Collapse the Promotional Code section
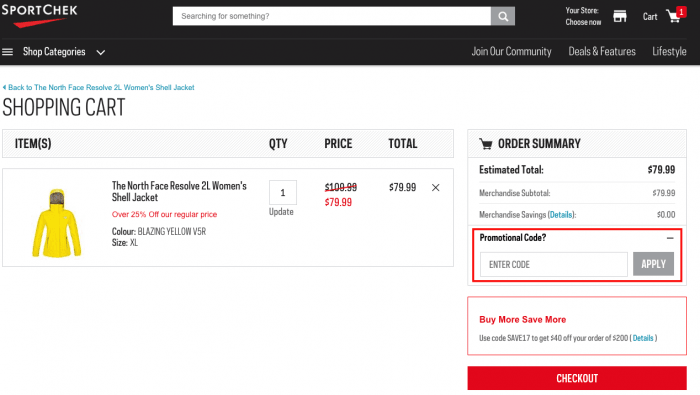The height and width of the screenshot is (395, 700). tap(670, 238)
